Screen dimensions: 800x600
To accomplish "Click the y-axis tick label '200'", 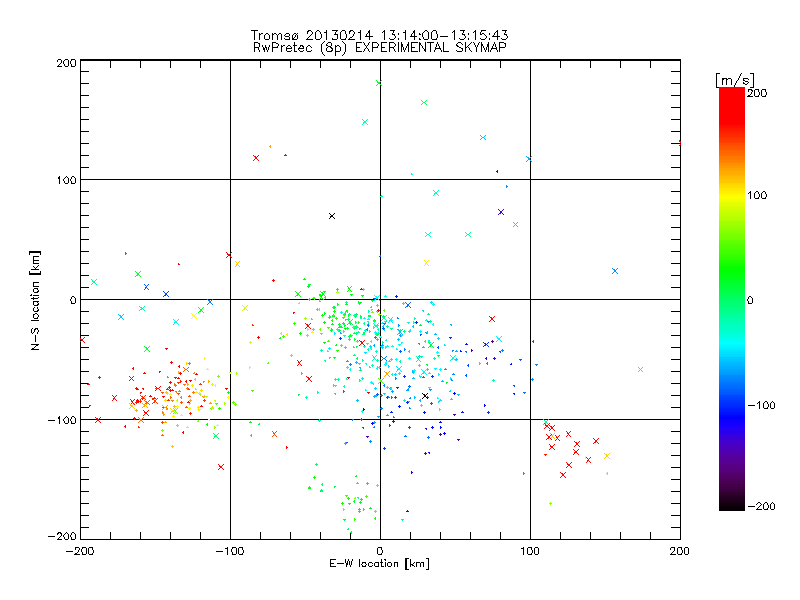I will tap(66, 63).
